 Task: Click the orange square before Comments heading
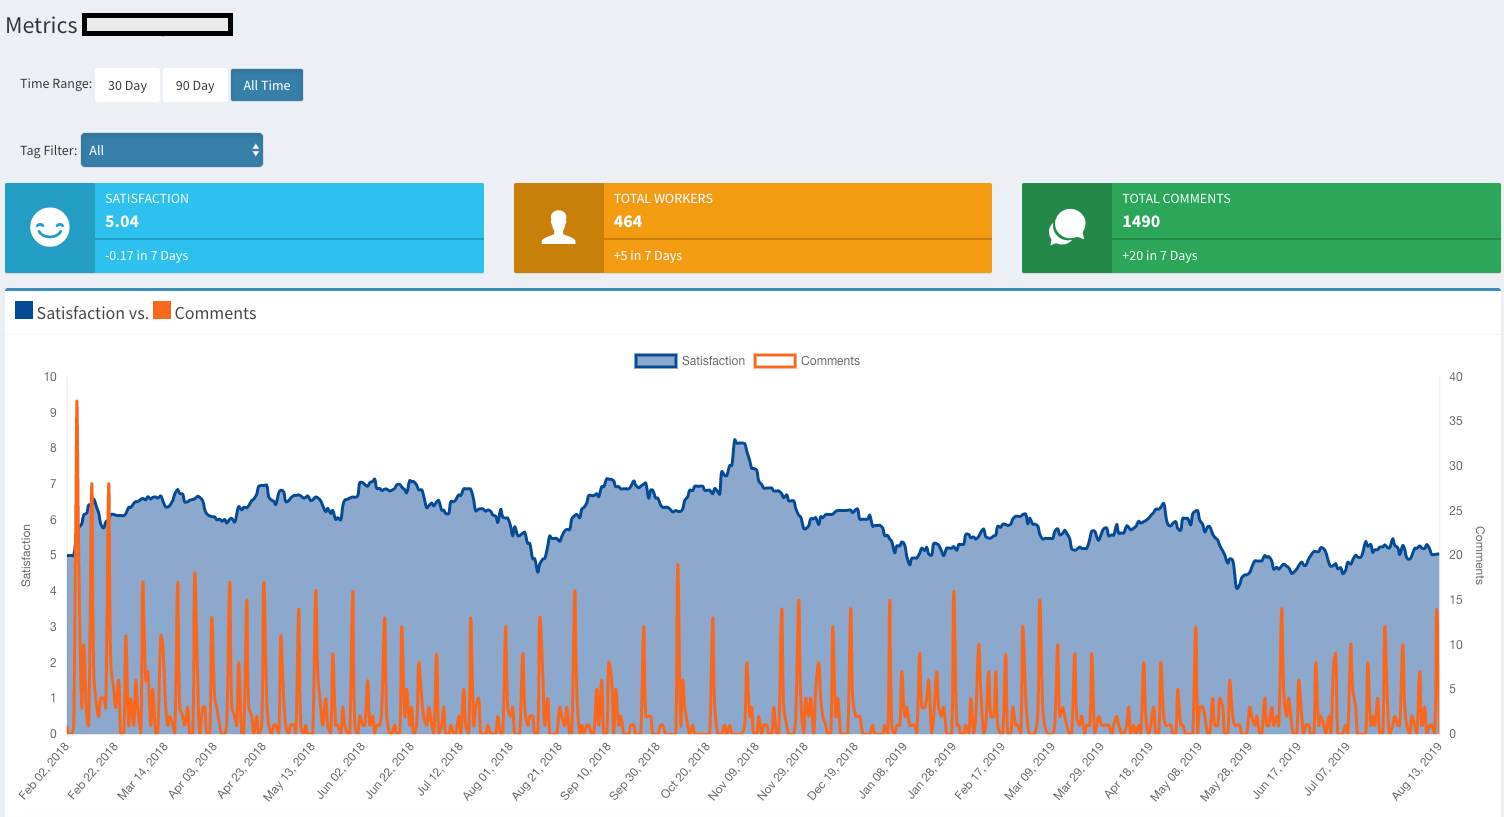pos(162,311)
